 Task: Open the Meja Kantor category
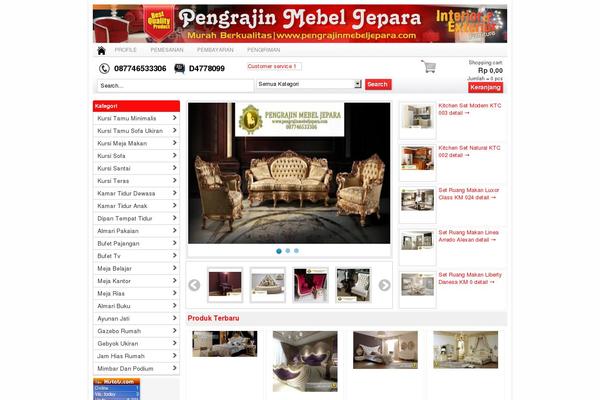(x=136, y=281)
